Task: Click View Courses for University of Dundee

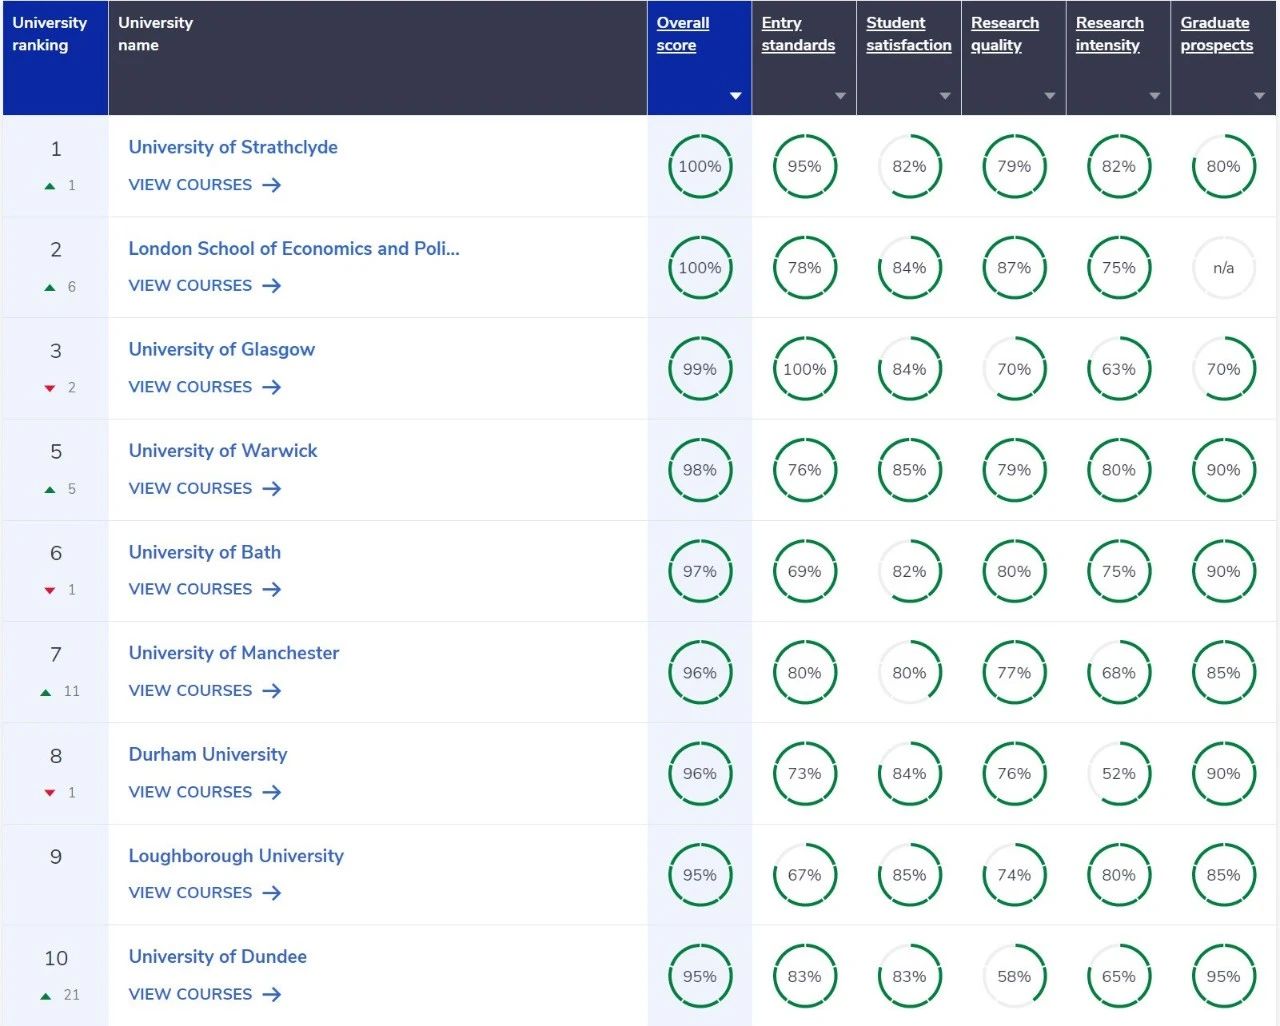Action: 190,994
